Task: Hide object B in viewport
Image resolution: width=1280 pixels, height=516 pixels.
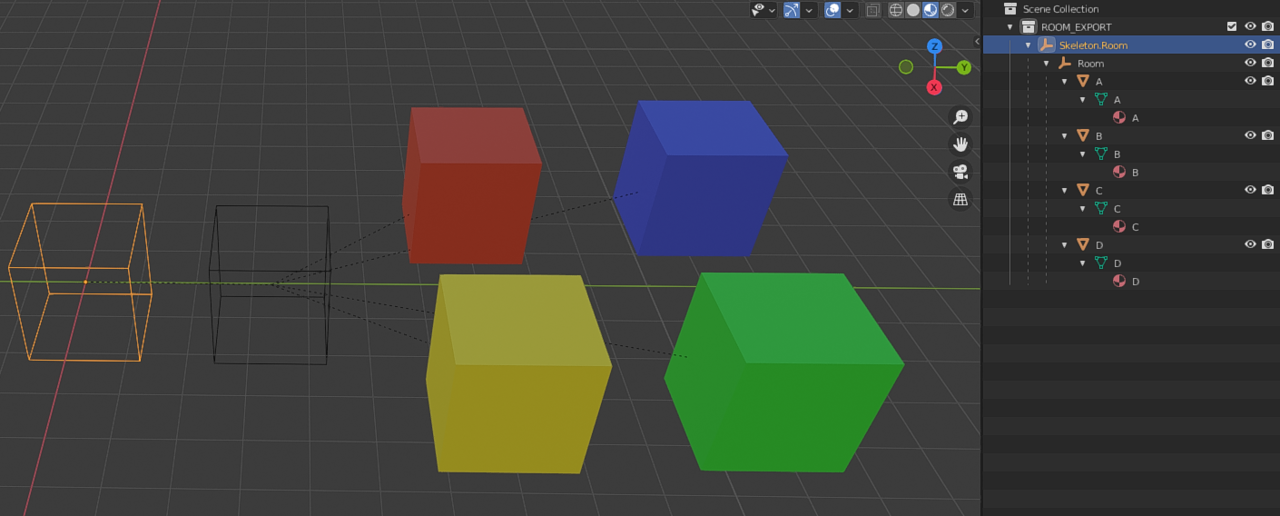Action: (x=1250, y=135)
